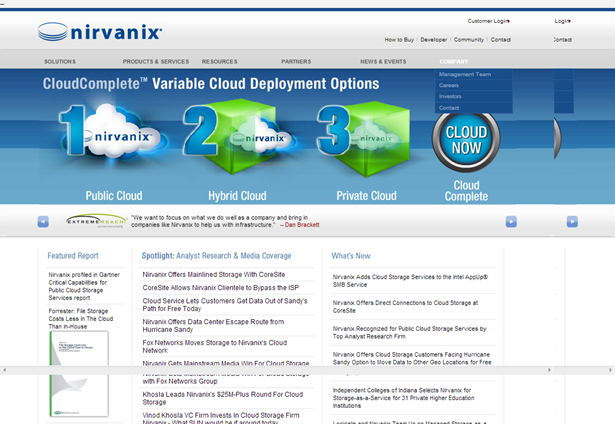Viewport: 615px width, 424px height.
Task: Open Forrester File Storage Costs Less link
Action: tap(81, 318)
